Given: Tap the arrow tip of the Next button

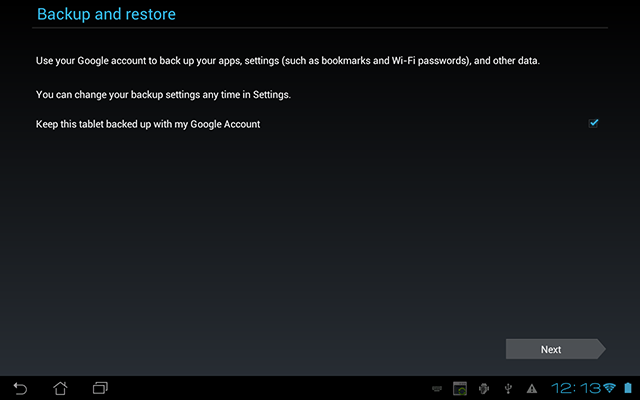Looking at the screenshot, I should 602,349.
